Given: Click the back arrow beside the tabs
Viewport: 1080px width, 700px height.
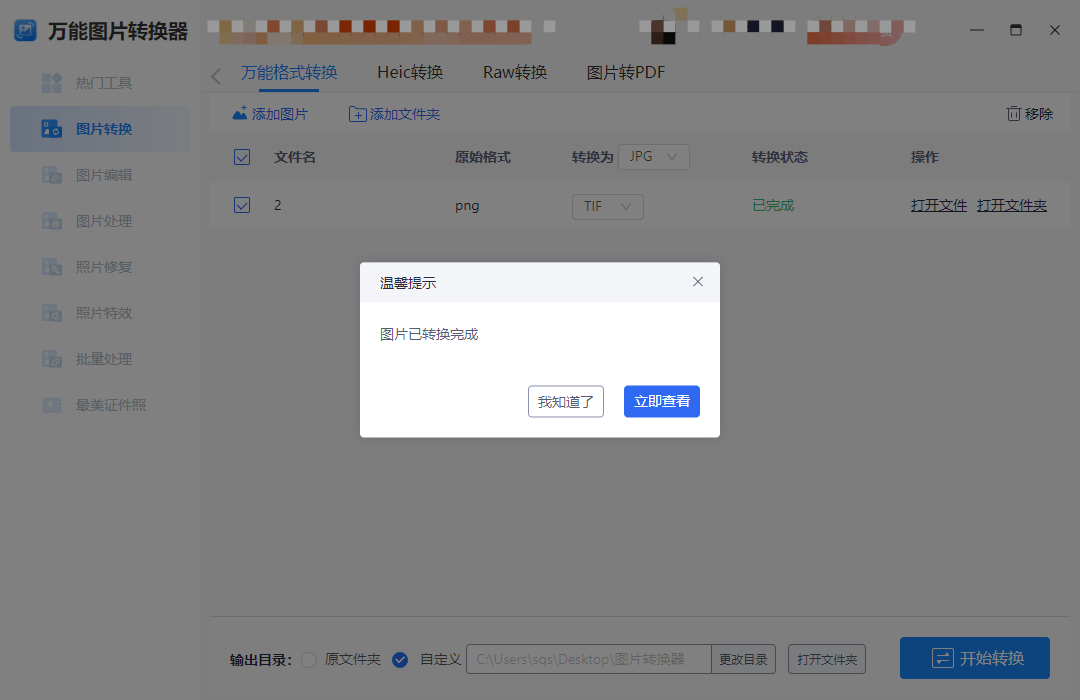Looking at the screenshot, I should pos(216,76).
